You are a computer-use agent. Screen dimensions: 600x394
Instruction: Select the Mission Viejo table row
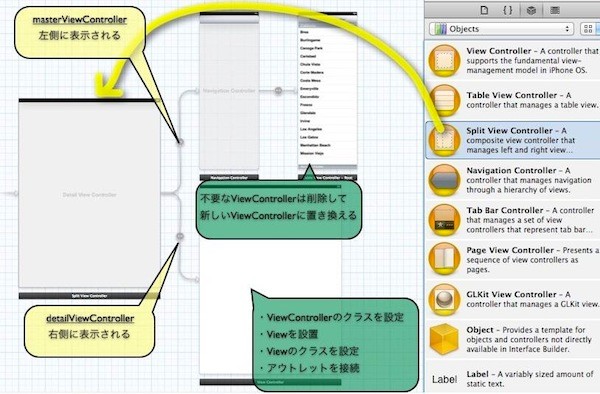tap(328, 153)
